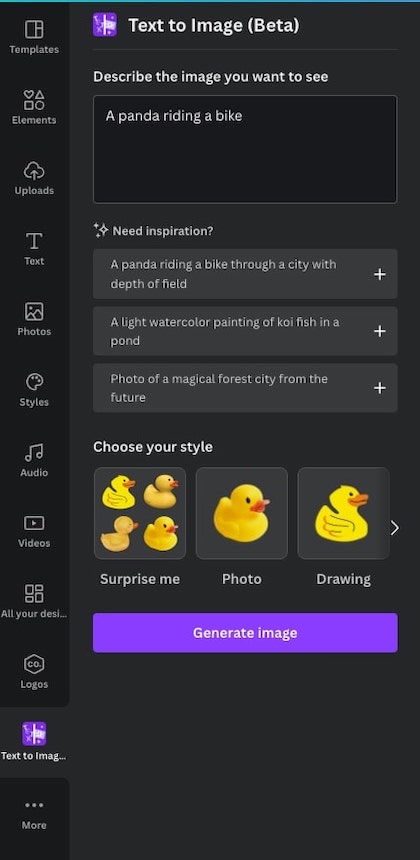Choose the Photo style duck thumbnail
This screenshot has width=420, height=860.
click(x=242, y=513)
